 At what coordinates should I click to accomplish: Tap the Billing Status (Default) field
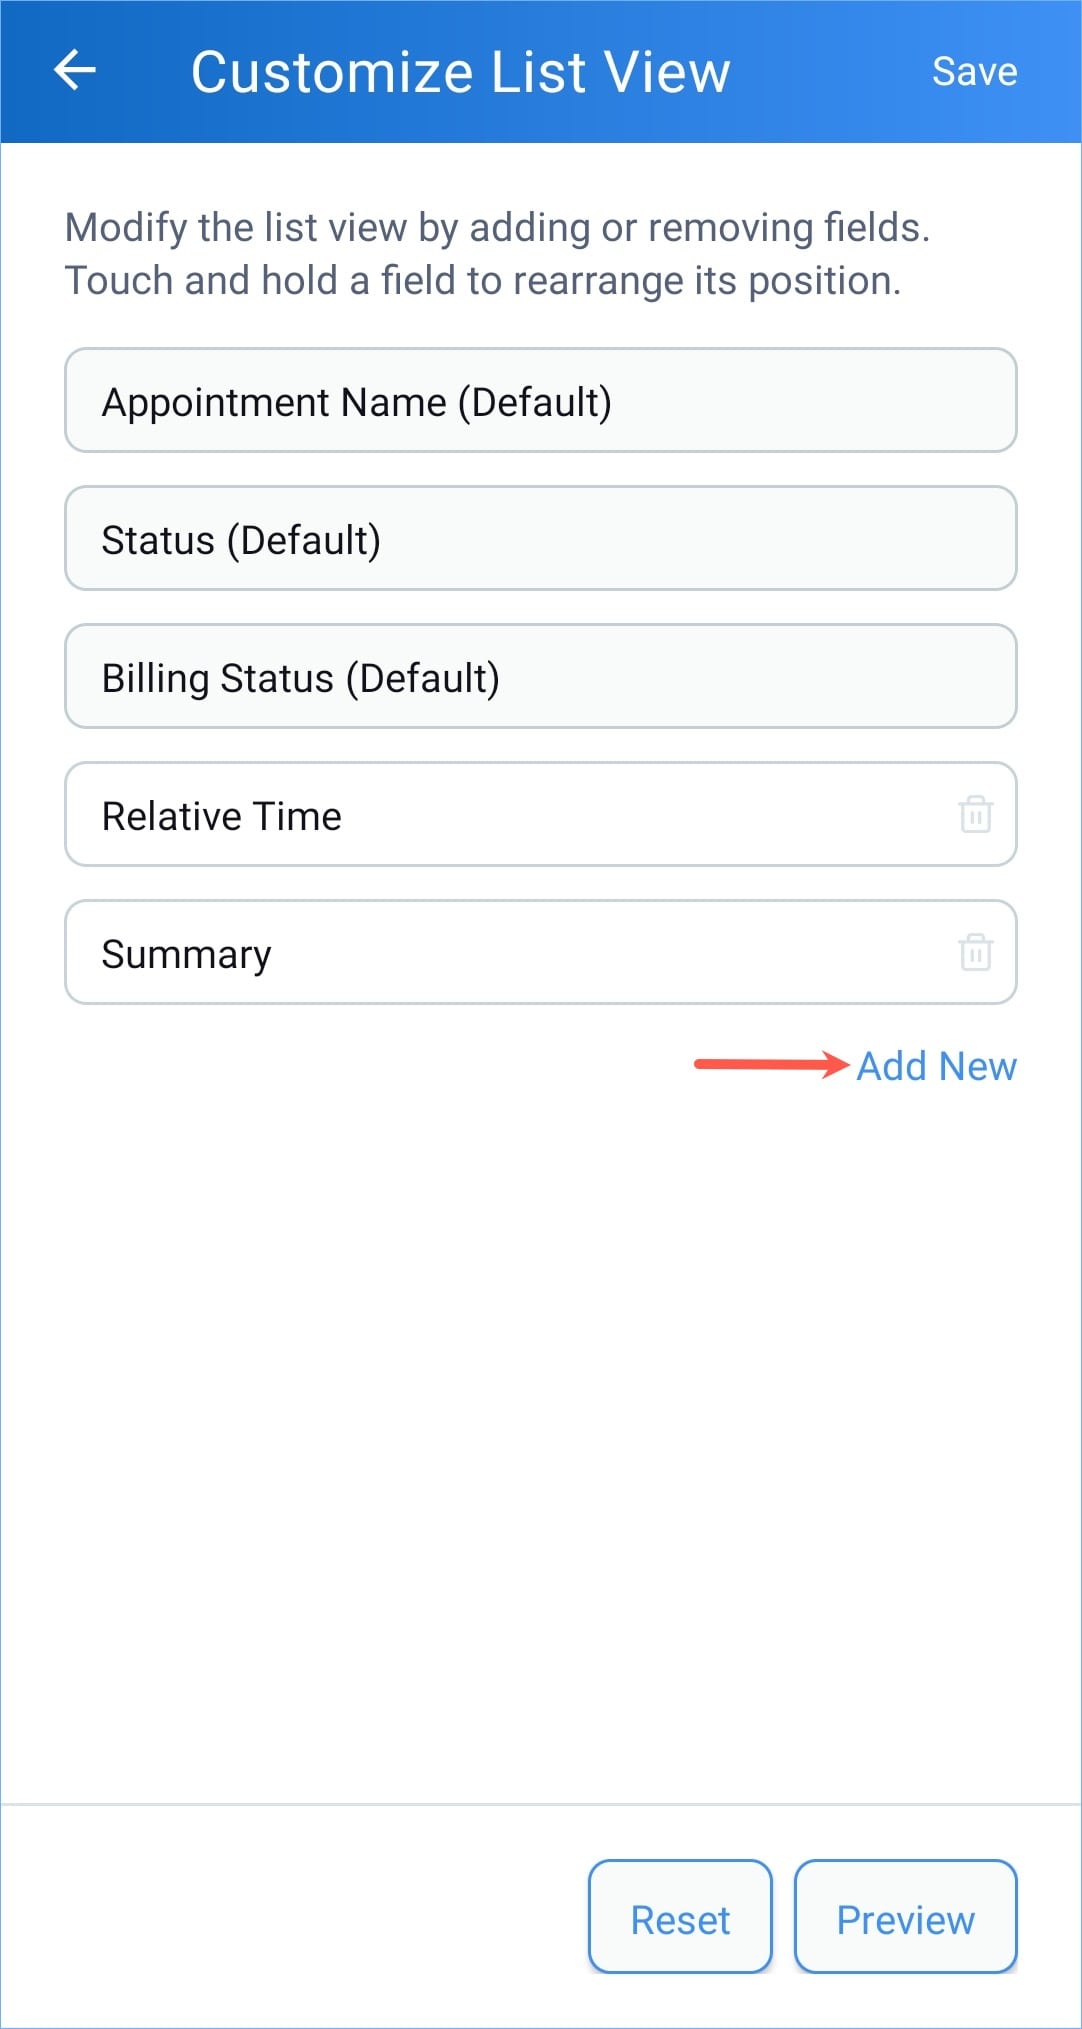click(540, 677)
